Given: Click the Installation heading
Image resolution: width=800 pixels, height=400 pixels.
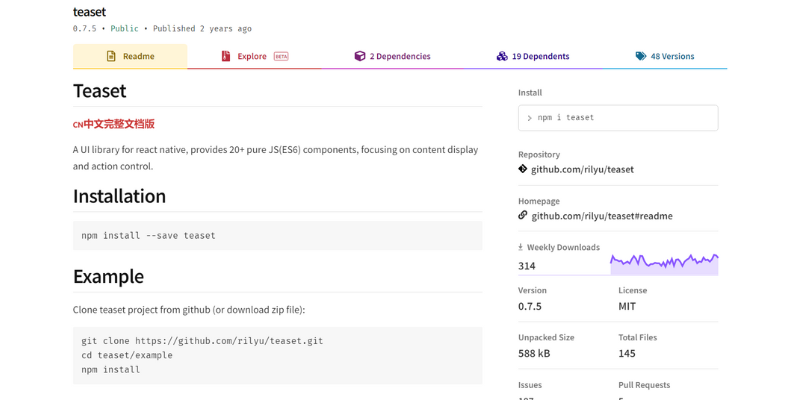Looking at the screenshot, I should (119, 196).
